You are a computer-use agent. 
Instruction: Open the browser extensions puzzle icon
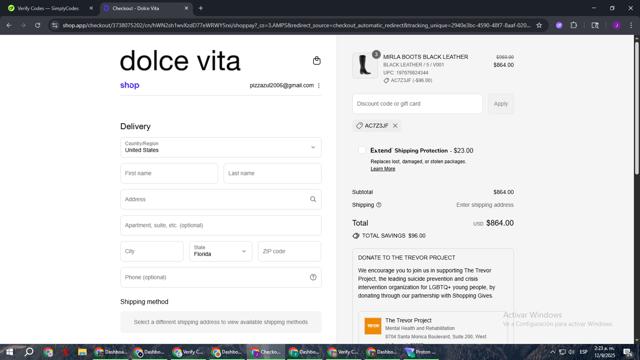tap(573, 25)
